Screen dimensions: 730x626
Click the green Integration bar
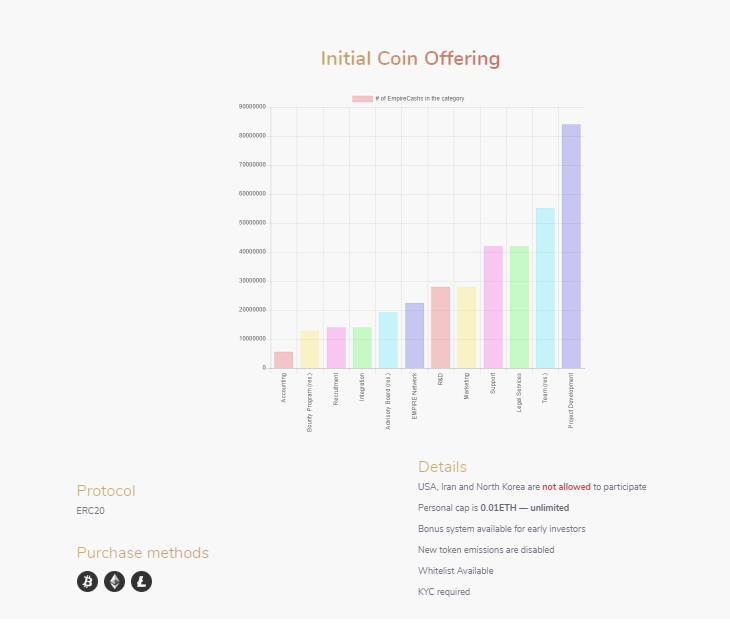(362, 348)
